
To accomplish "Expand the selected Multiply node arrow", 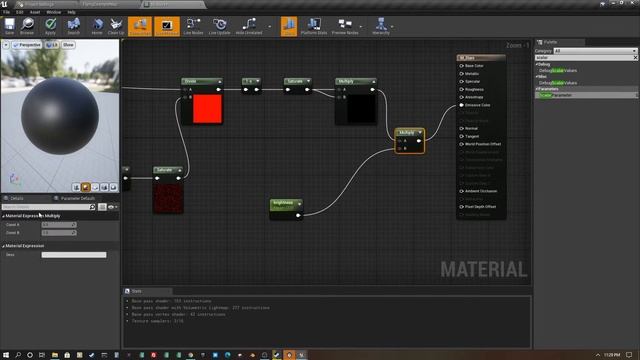I will click(420, 133).
